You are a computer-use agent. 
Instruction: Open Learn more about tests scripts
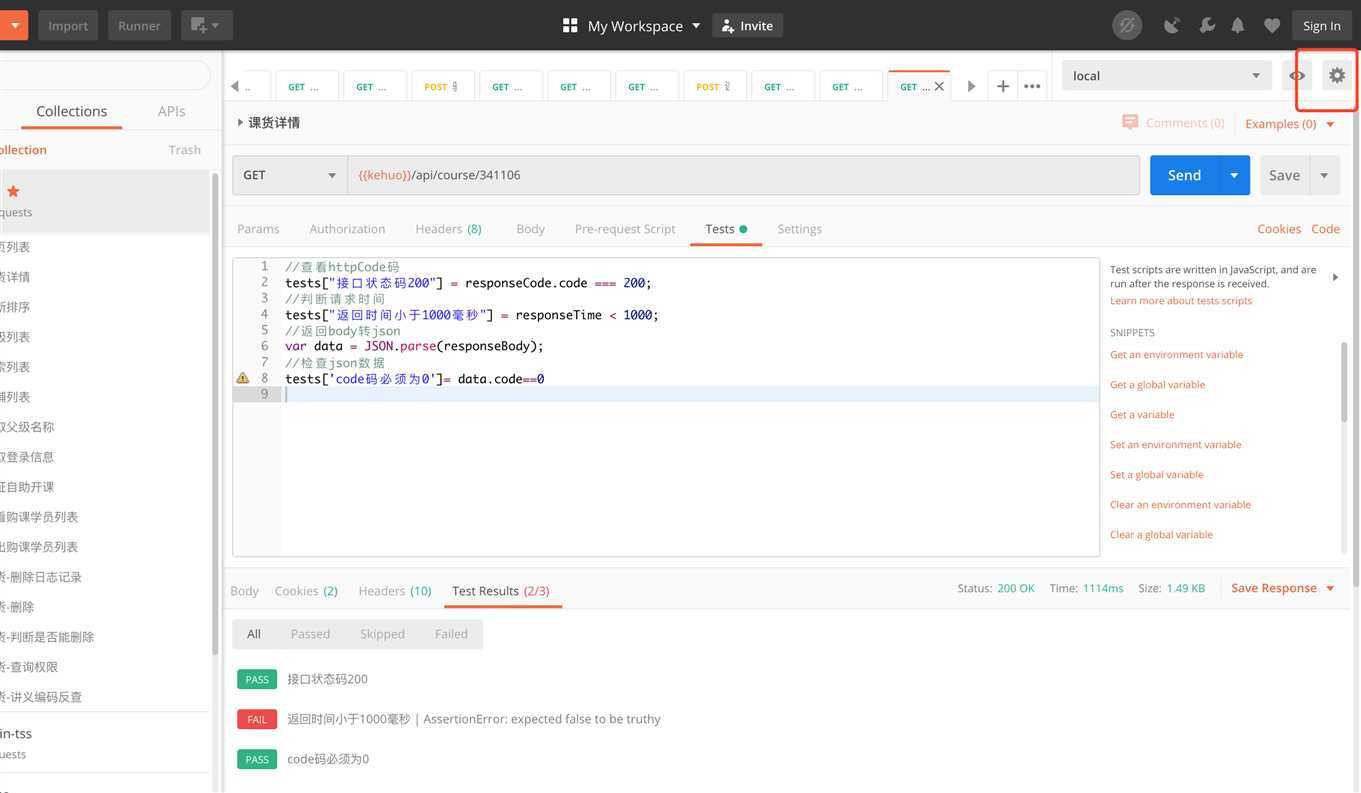click(1181, 300)
